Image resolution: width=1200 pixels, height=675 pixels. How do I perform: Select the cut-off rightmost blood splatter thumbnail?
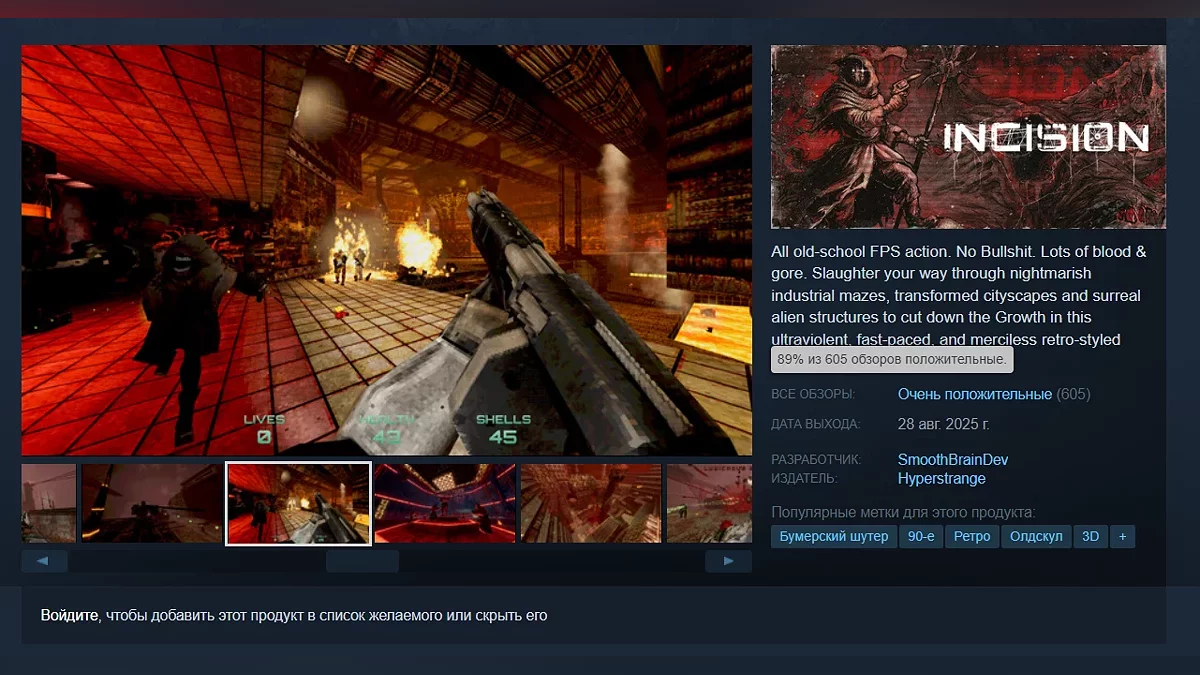(x=708, y=503)
